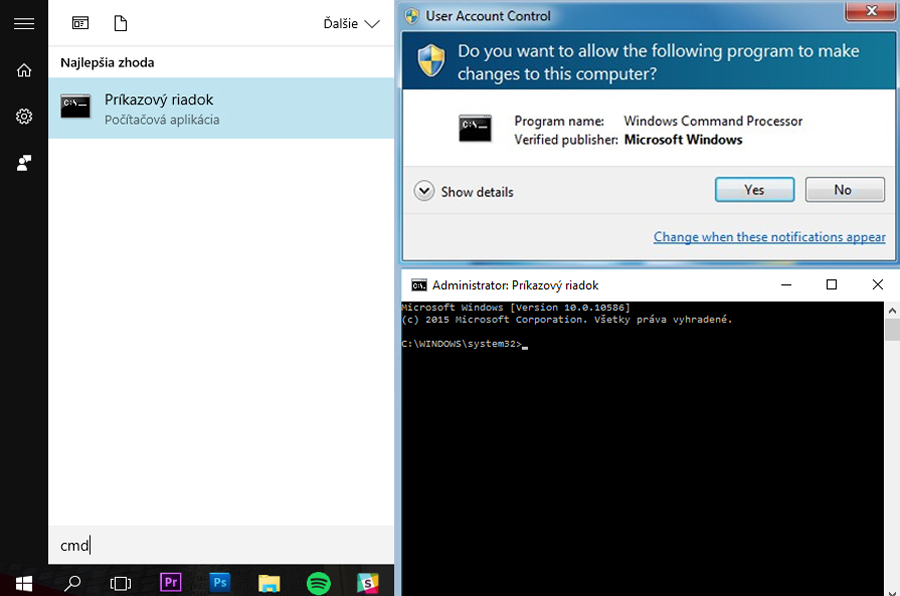Click Microsoft Windows publisher text in UAC
900x596 pixels.
pyautogui.click(x=683, y=140)
